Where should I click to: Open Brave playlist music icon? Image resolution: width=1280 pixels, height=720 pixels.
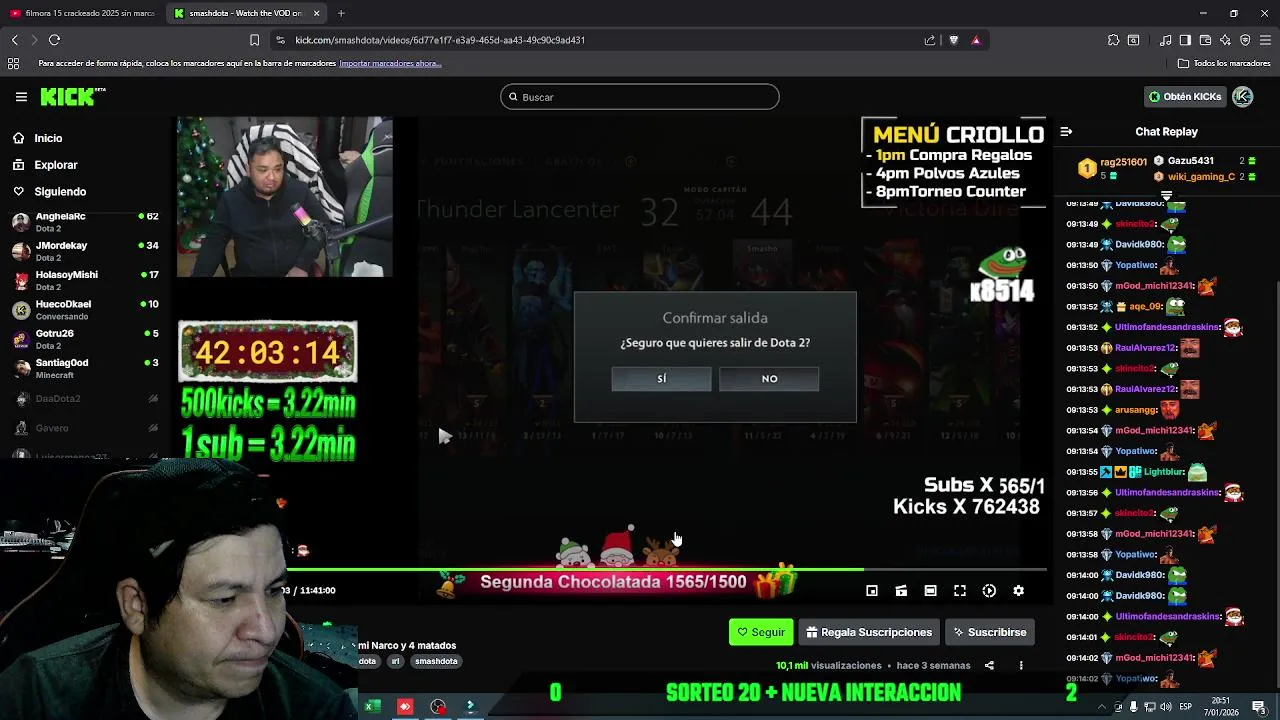click(1165, 40)
